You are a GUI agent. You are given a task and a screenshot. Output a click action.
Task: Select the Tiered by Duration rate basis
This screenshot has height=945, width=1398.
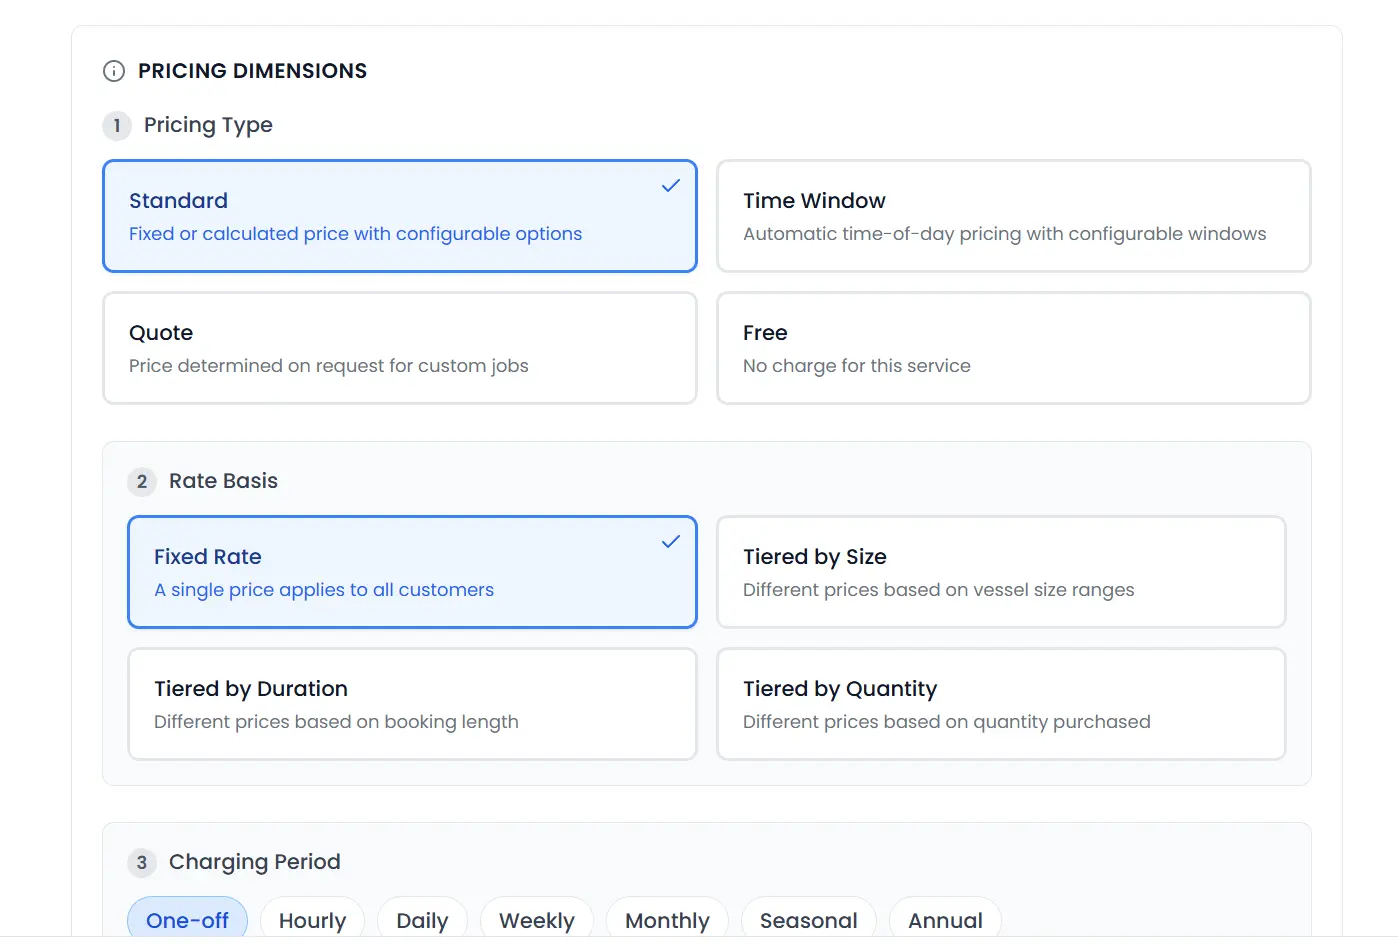(412, 703)
